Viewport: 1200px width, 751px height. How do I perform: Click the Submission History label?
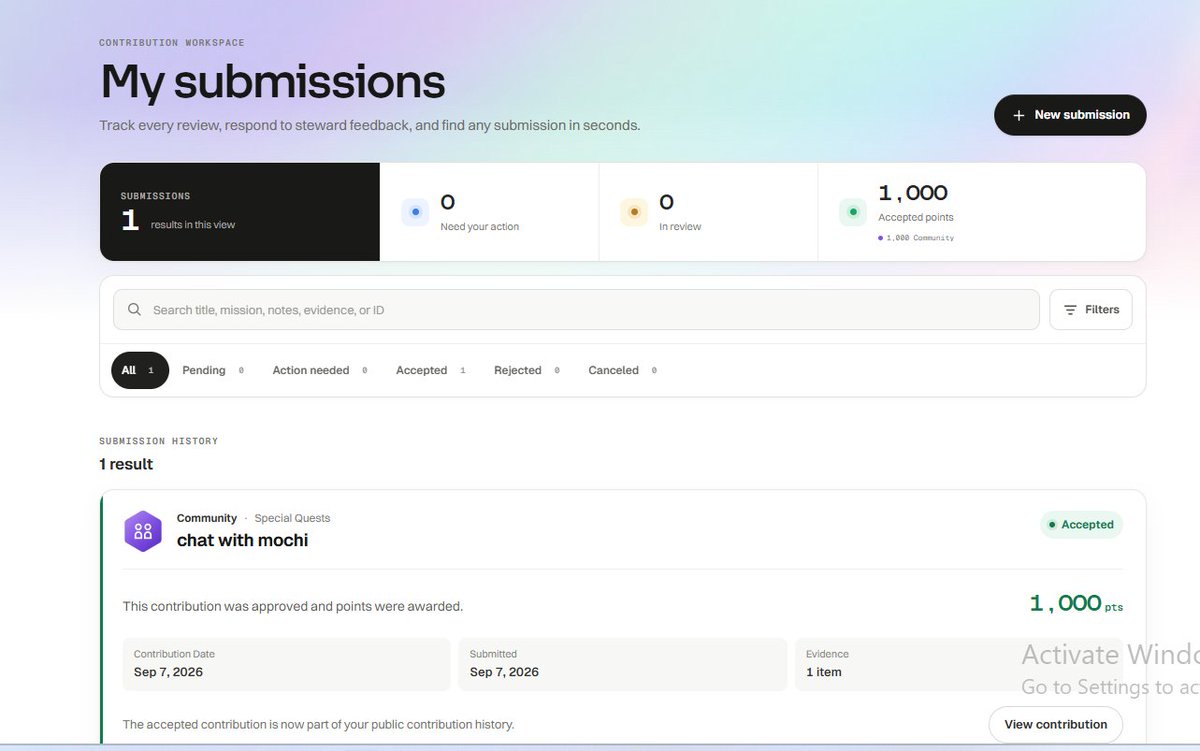(158, 441)
